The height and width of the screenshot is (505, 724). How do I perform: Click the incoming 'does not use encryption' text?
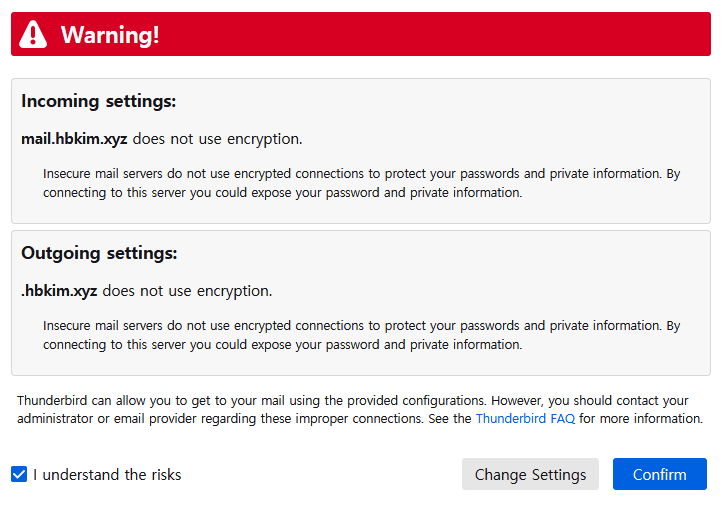[x=217, y=139]
